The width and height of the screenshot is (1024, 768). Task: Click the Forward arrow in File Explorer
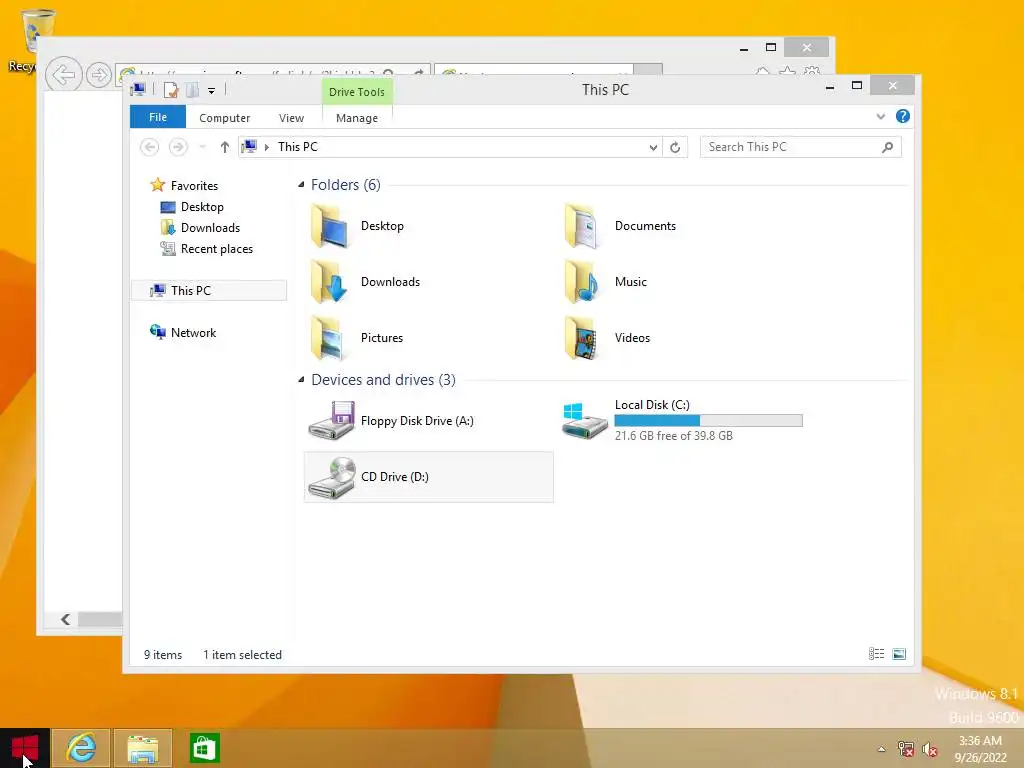click(178, 147)
